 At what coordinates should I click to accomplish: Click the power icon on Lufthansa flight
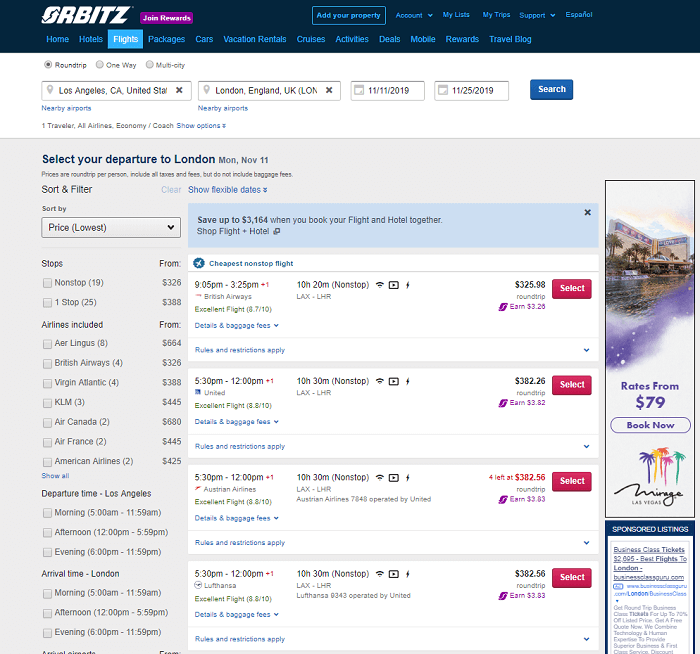pos(408,574)
